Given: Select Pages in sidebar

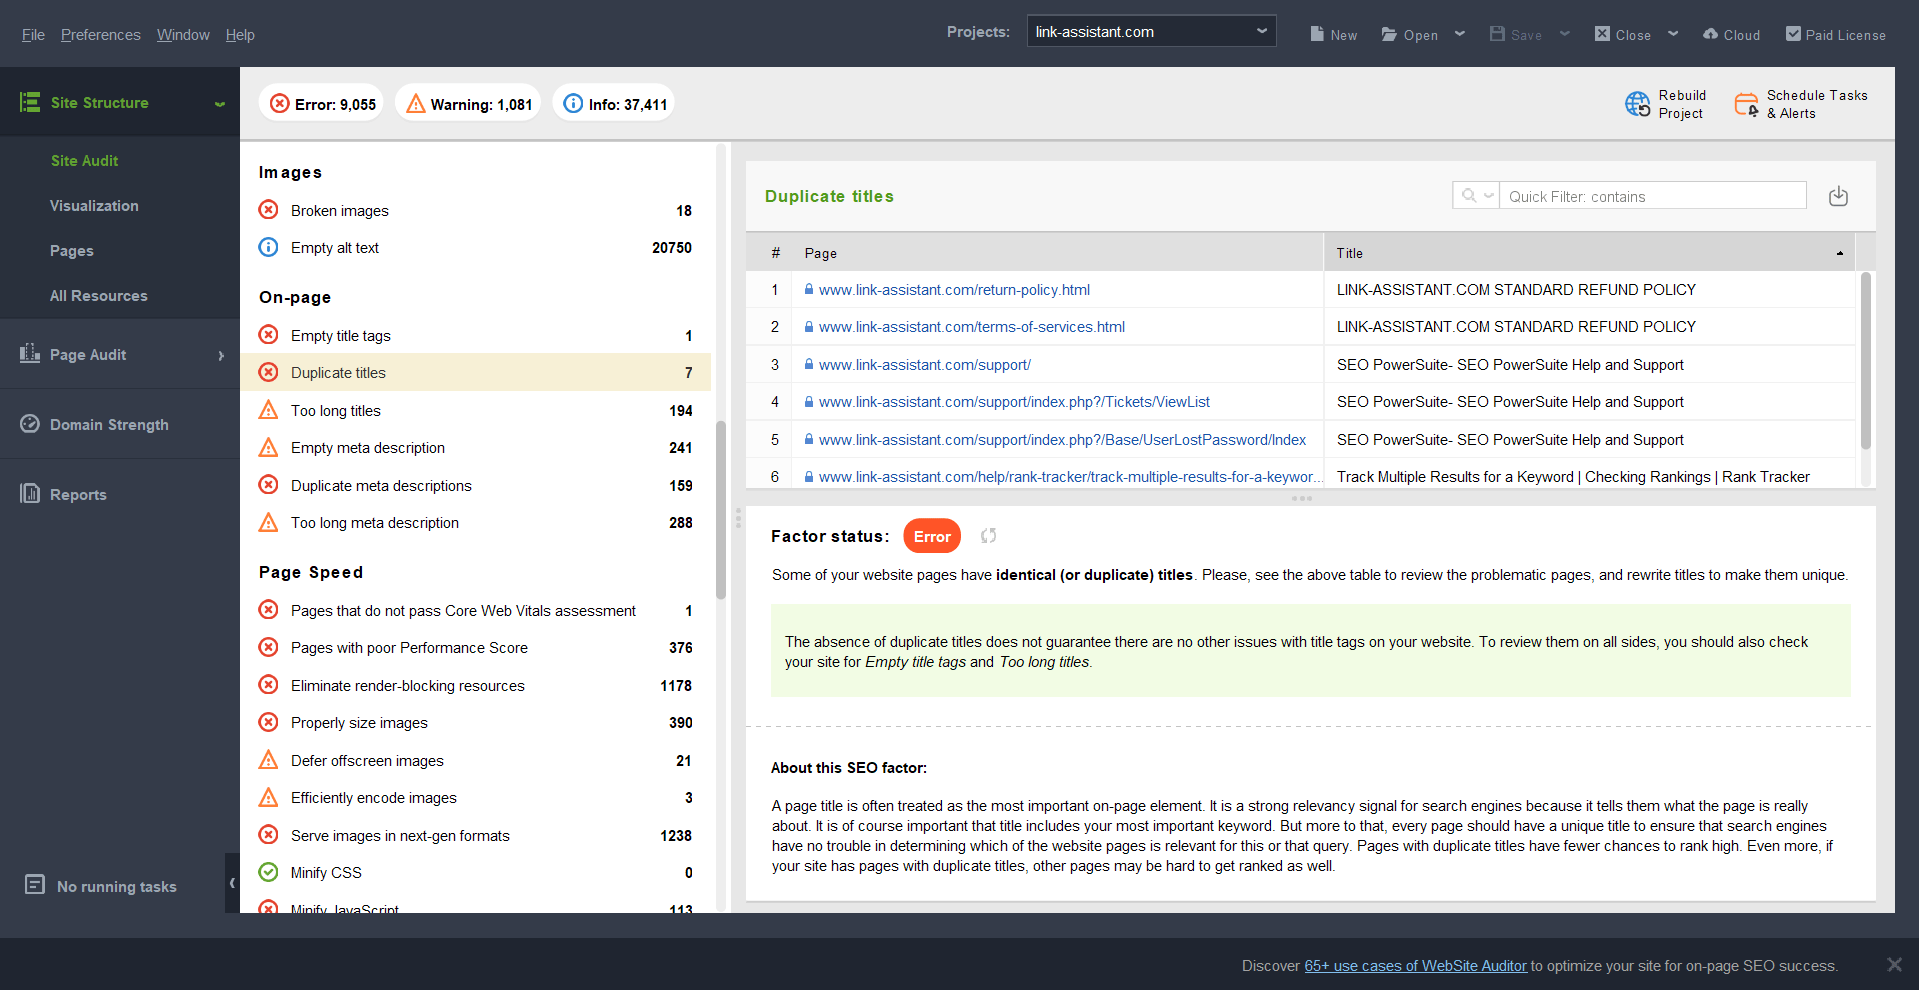Looking at the screenshot, I should pyautogui.click(x=71, y=250).
